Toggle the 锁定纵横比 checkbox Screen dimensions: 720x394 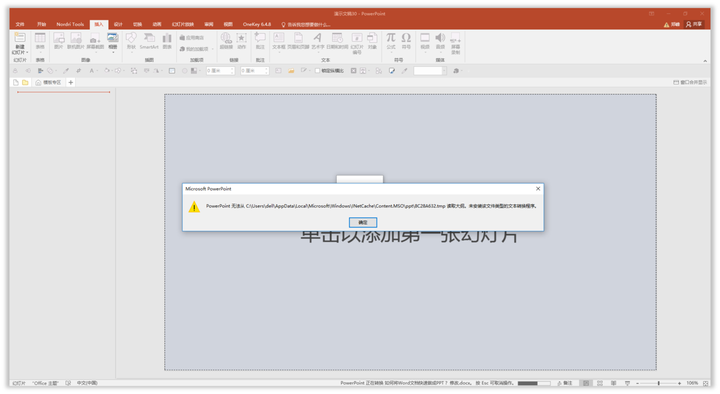(317, 71)
